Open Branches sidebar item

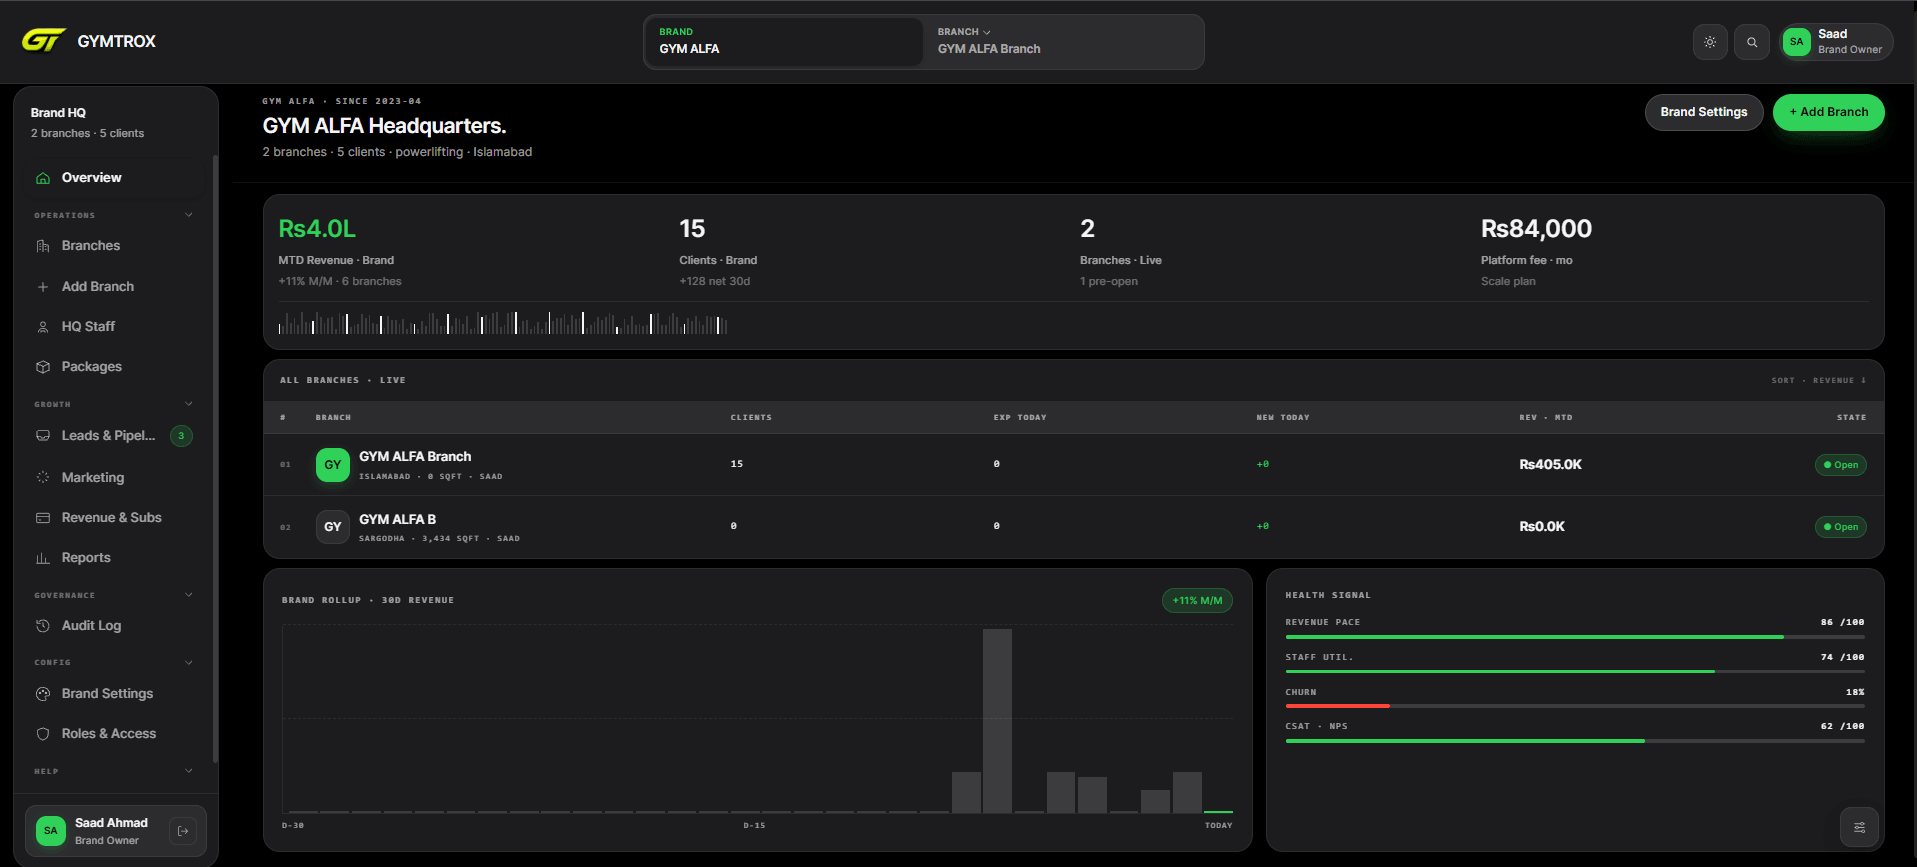115,246
